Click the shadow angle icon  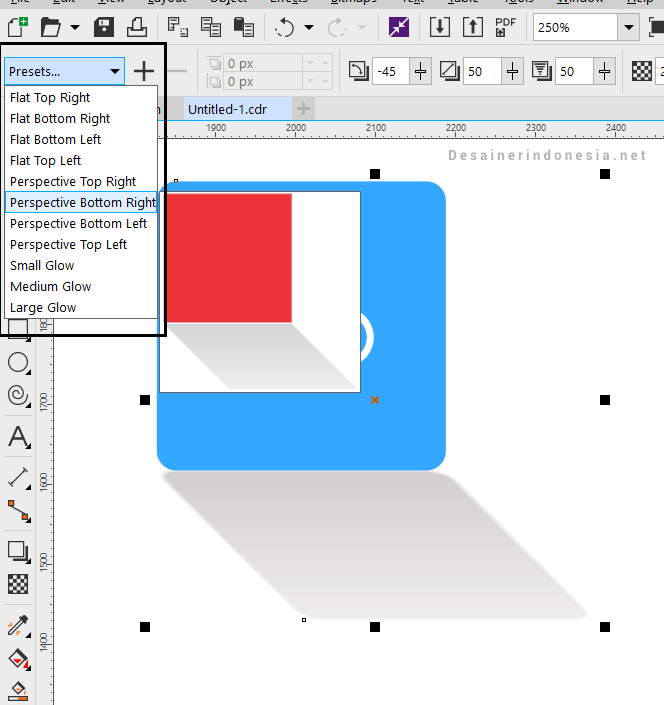pyautogui.click(x=358, y=71)
